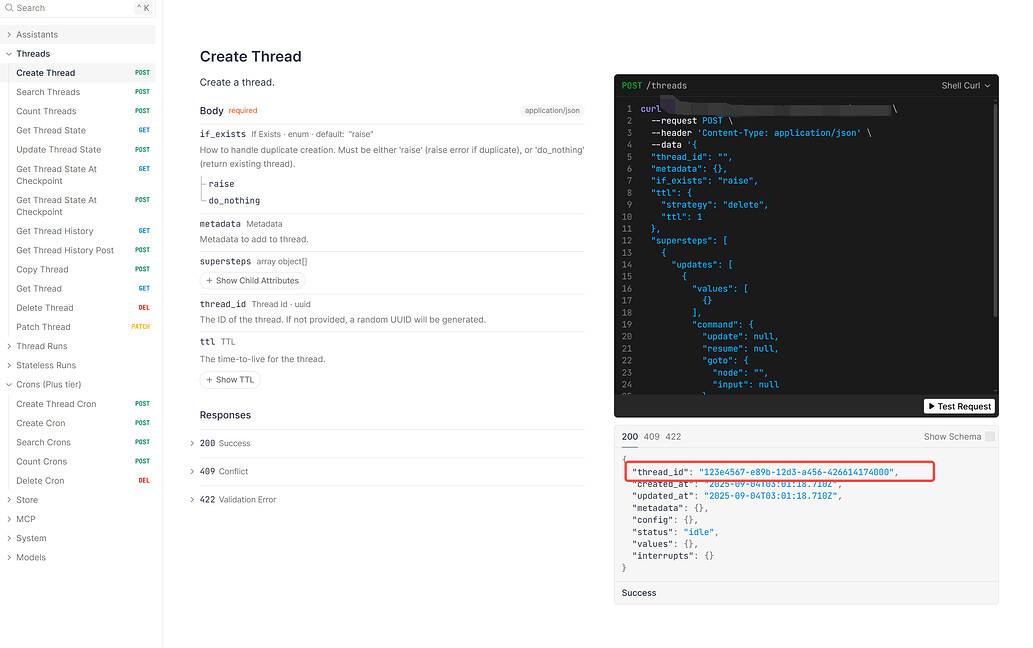The height and width of the screenshot is (648, 1033).
Task: Toggle the Show Schema switch
Action: [x=988, y=436]
